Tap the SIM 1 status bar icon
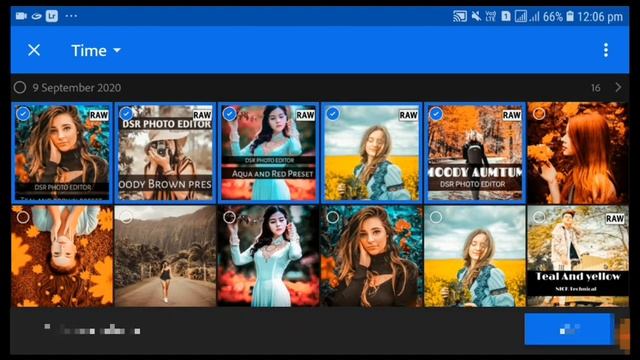The image size is (640, 360). click(x=506, y=16)
